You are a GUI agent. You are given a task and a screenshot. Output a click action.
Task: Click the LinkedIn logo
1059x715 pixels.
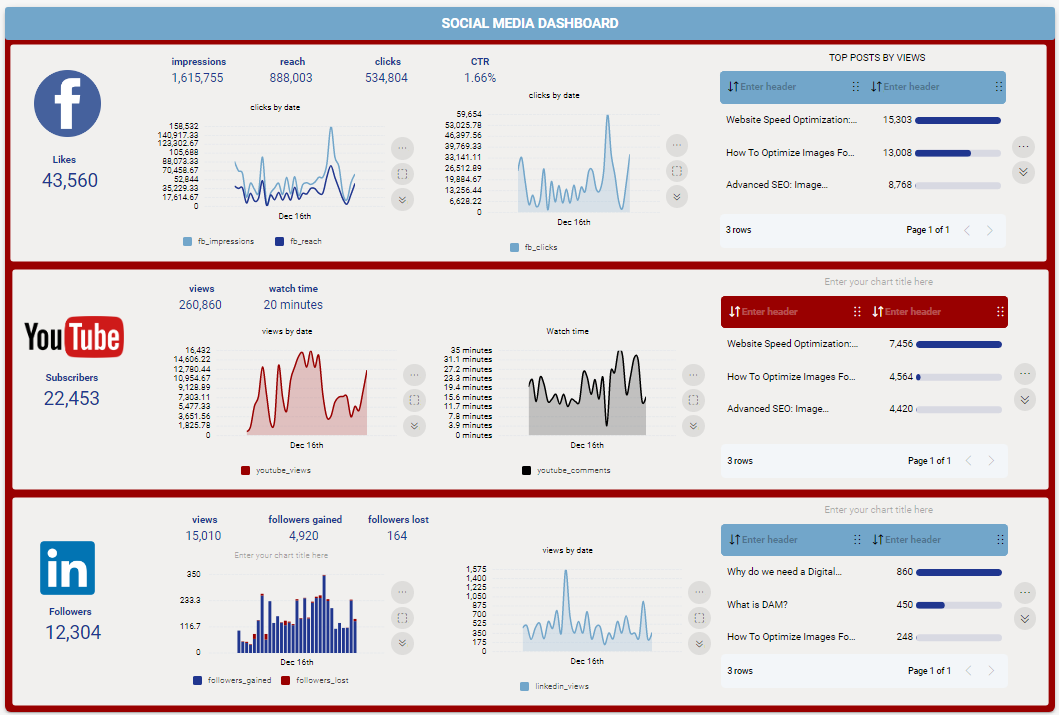pos(68,568)
